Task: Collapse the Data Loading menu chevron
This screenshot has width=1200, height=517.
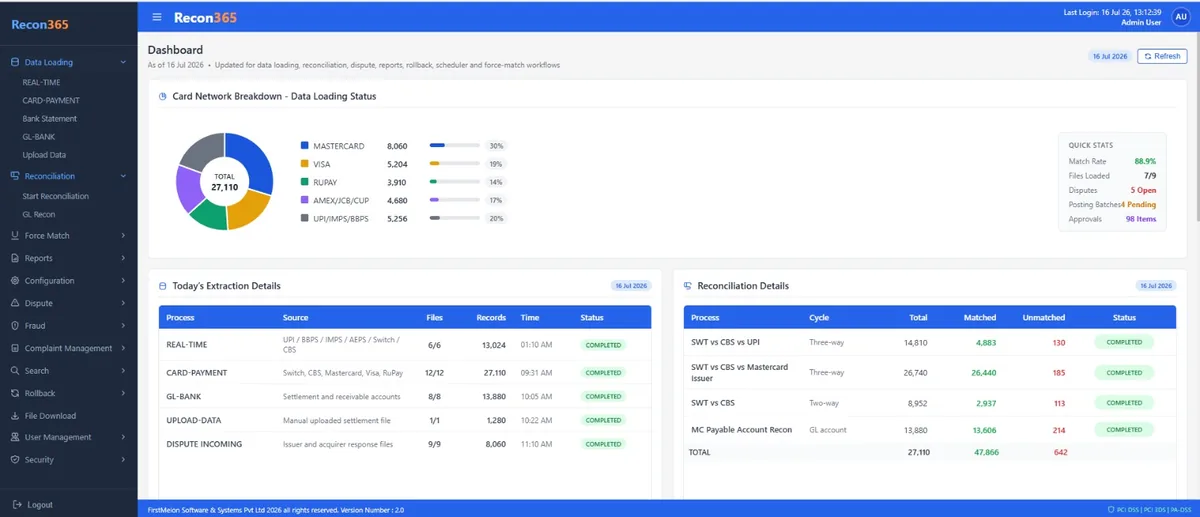Action: coord(122,62)
